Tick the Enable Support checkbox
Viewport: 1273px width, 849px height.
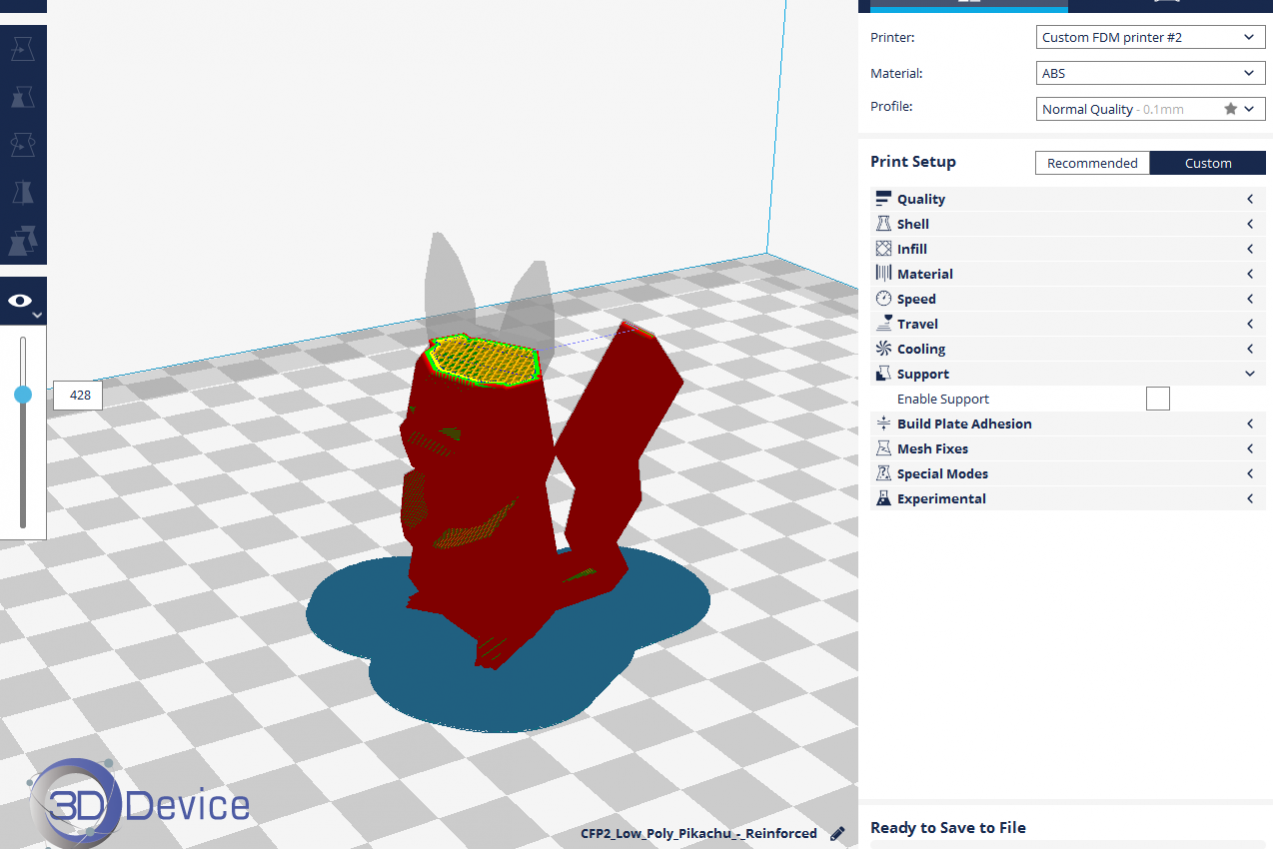(x=1157, y=399)
